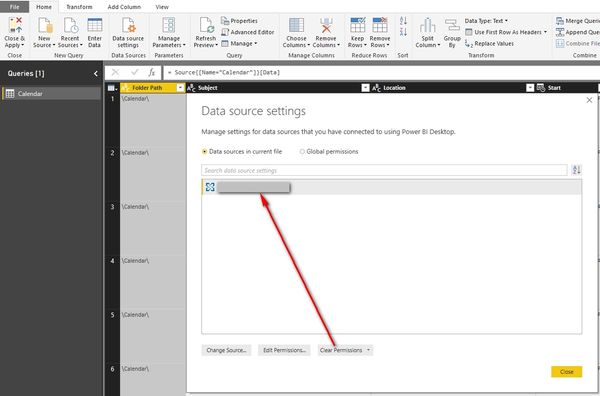Open the Advanced Editor

click(248, 32)
